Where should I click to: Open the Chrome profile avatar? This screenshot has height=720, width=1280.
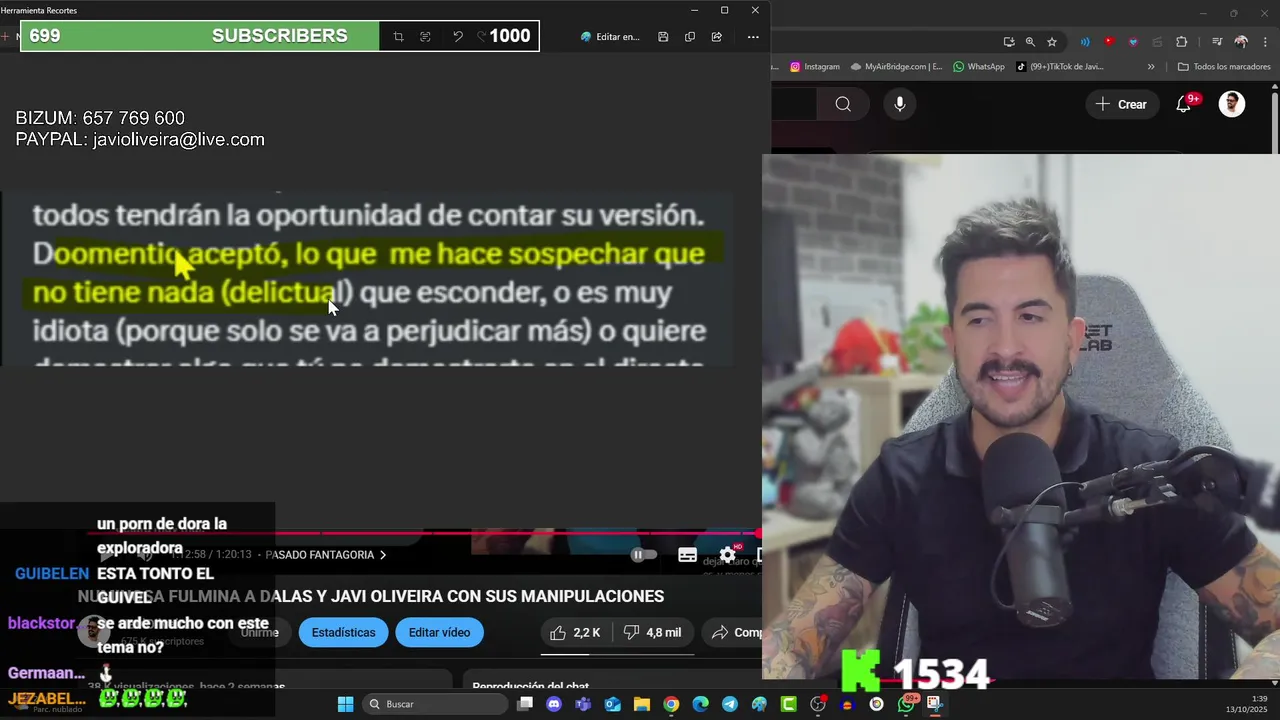tap(1241, 42)
